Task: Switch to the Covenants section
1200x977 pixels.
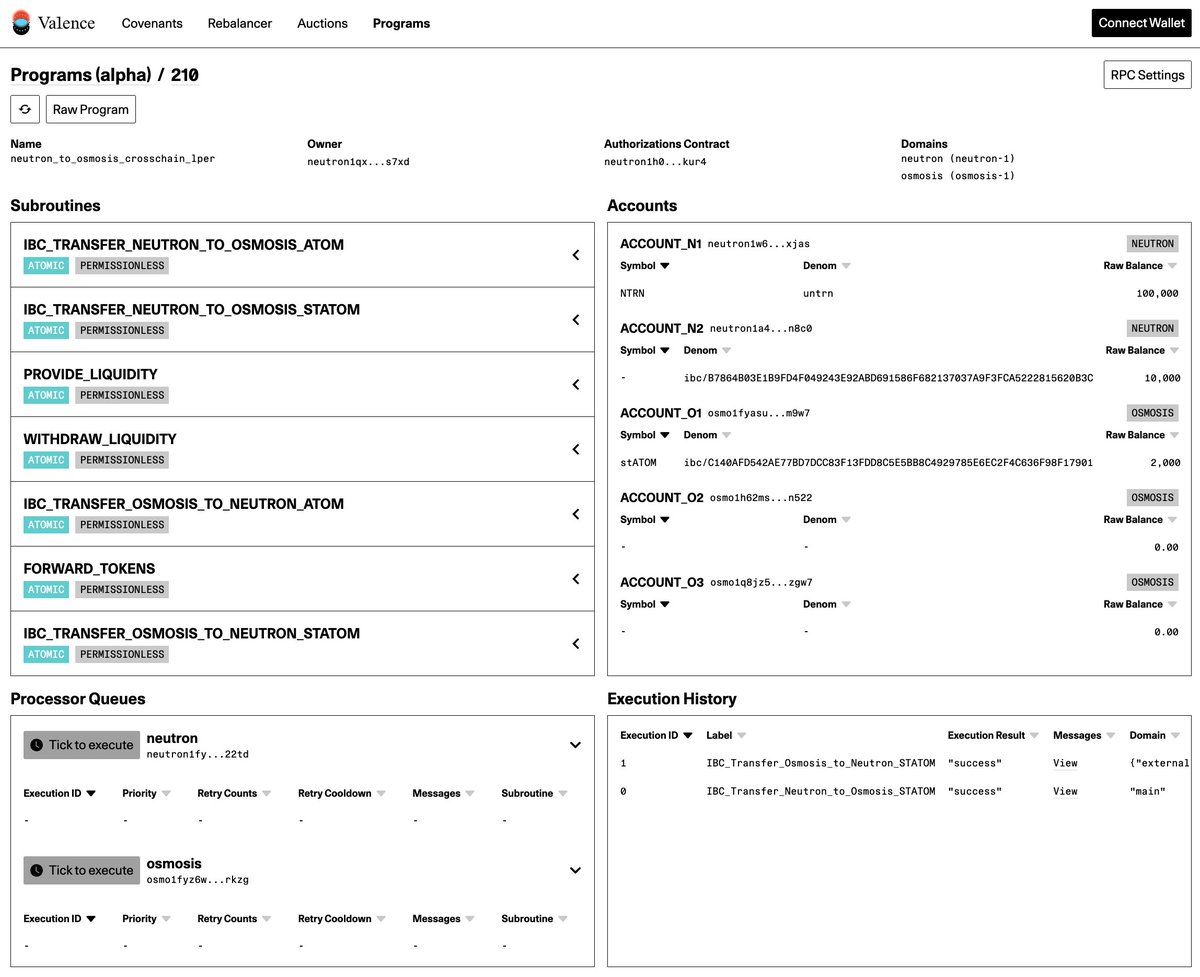Action: (151, 23)
